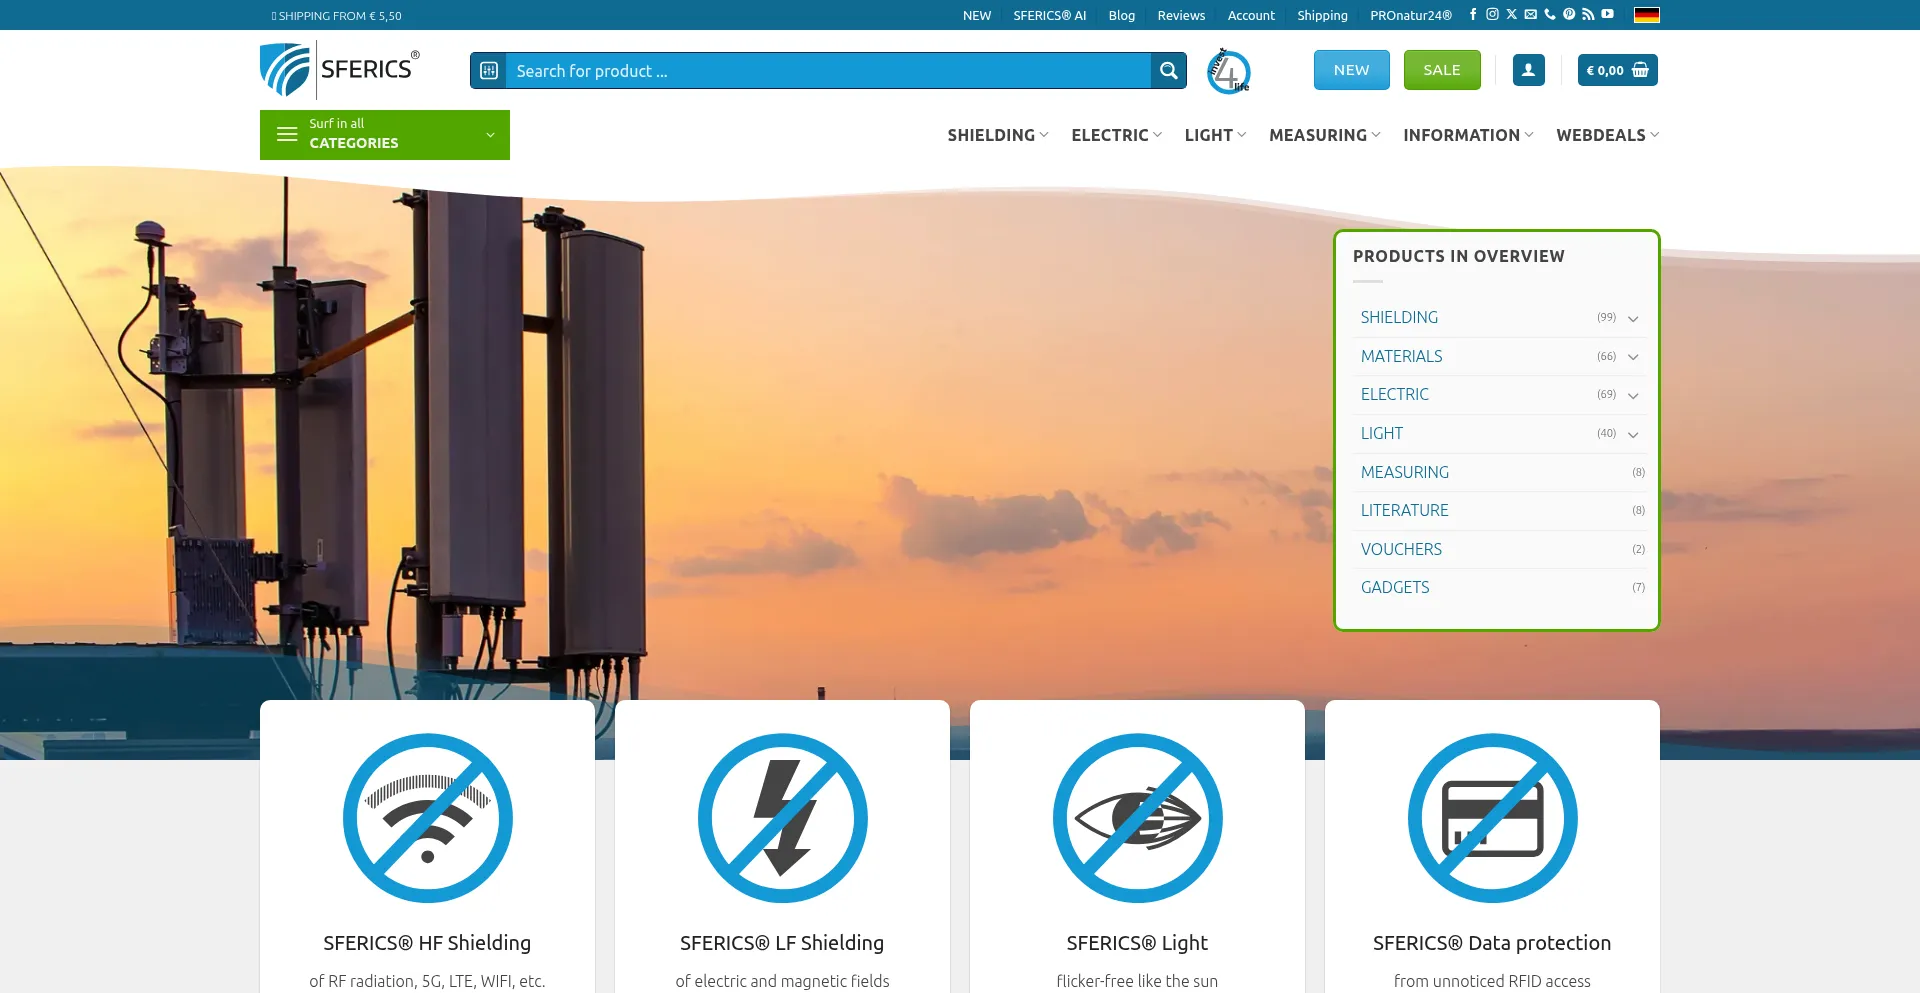Switch language via German flag icon
The image size is (1920, 993).
click(x=1647, y=15)
